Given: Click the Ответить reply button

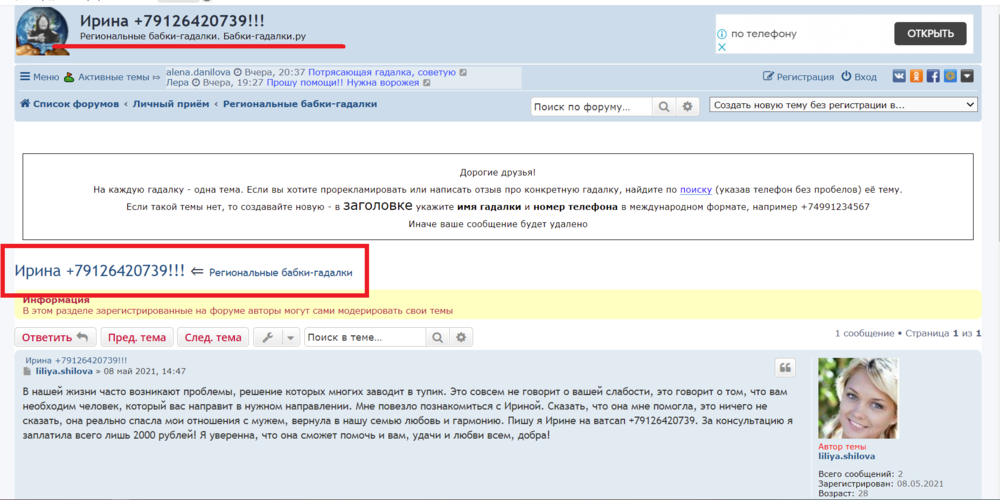Looking at the screenshot, I should tap(55, 338).
